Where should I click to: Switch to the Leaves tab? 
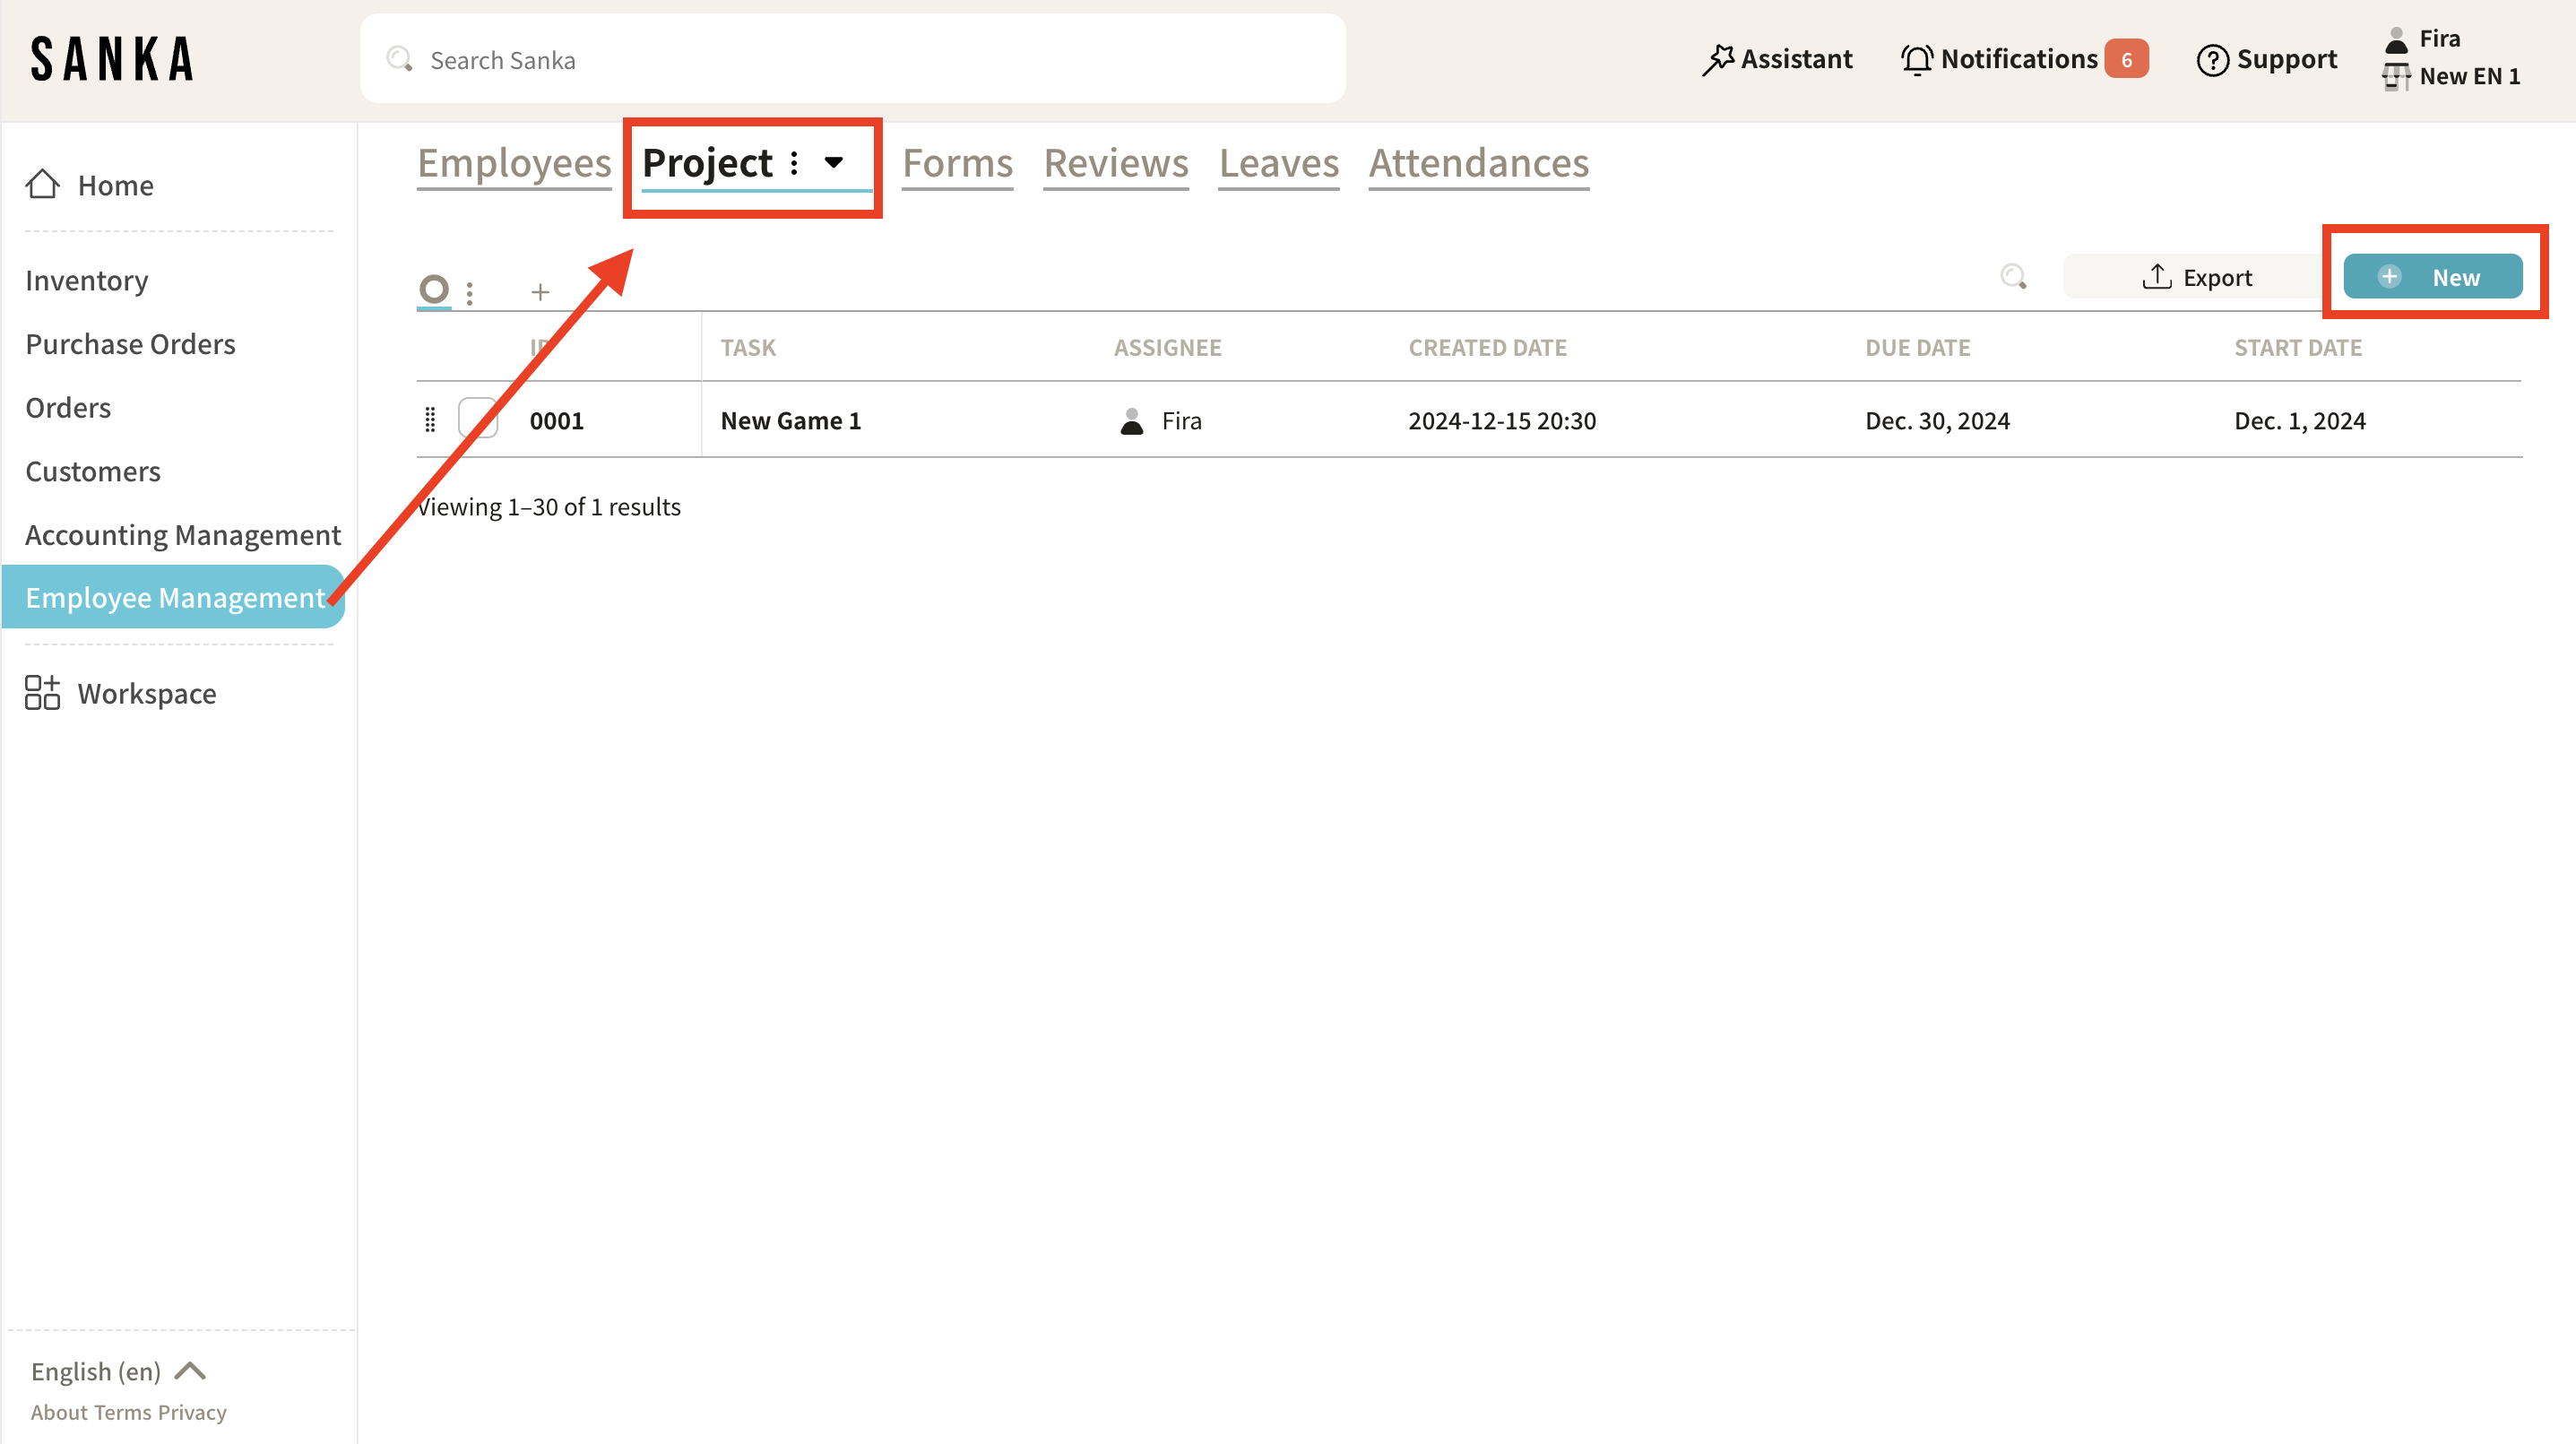pyautogui.click(x=1278, y=163)
